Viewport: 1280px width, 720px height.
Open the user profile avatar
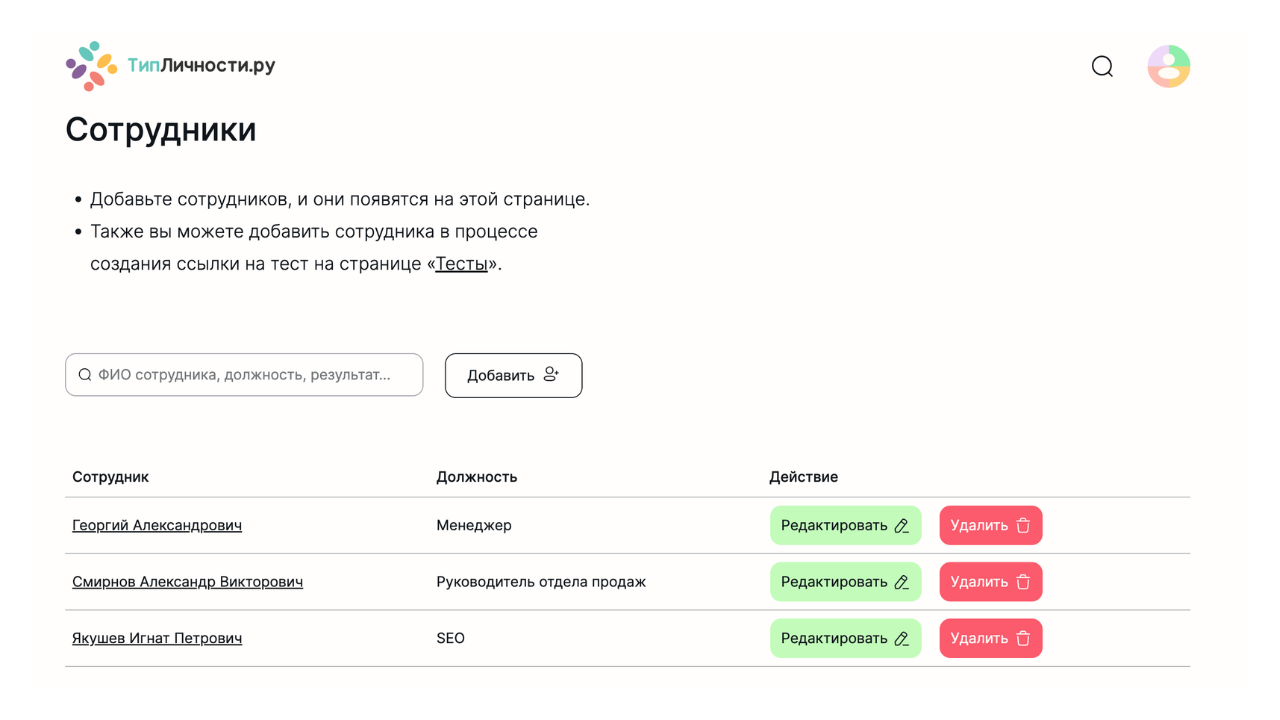(1168, 66)
